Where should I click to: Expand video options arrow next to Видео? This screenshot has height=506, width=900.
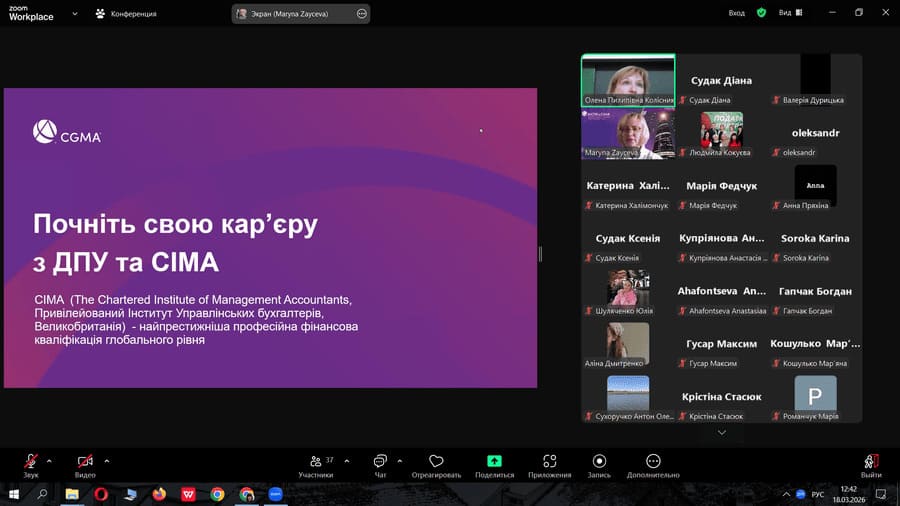click(107, 460)
